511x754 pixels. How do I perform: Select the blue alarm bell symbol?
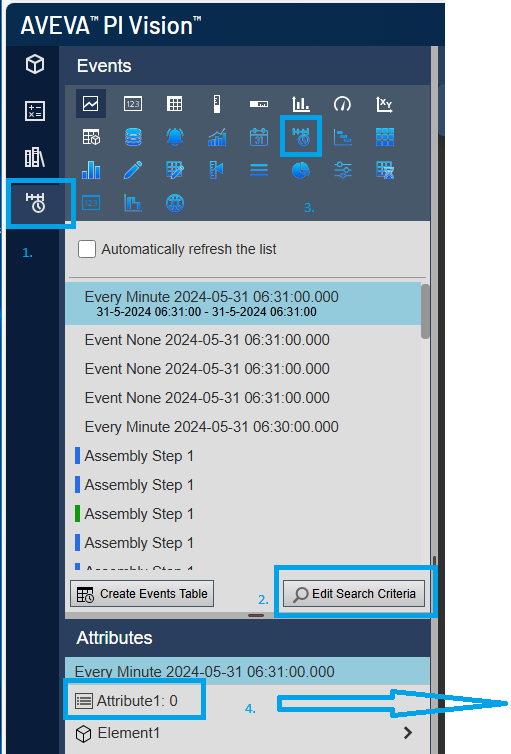175,137
